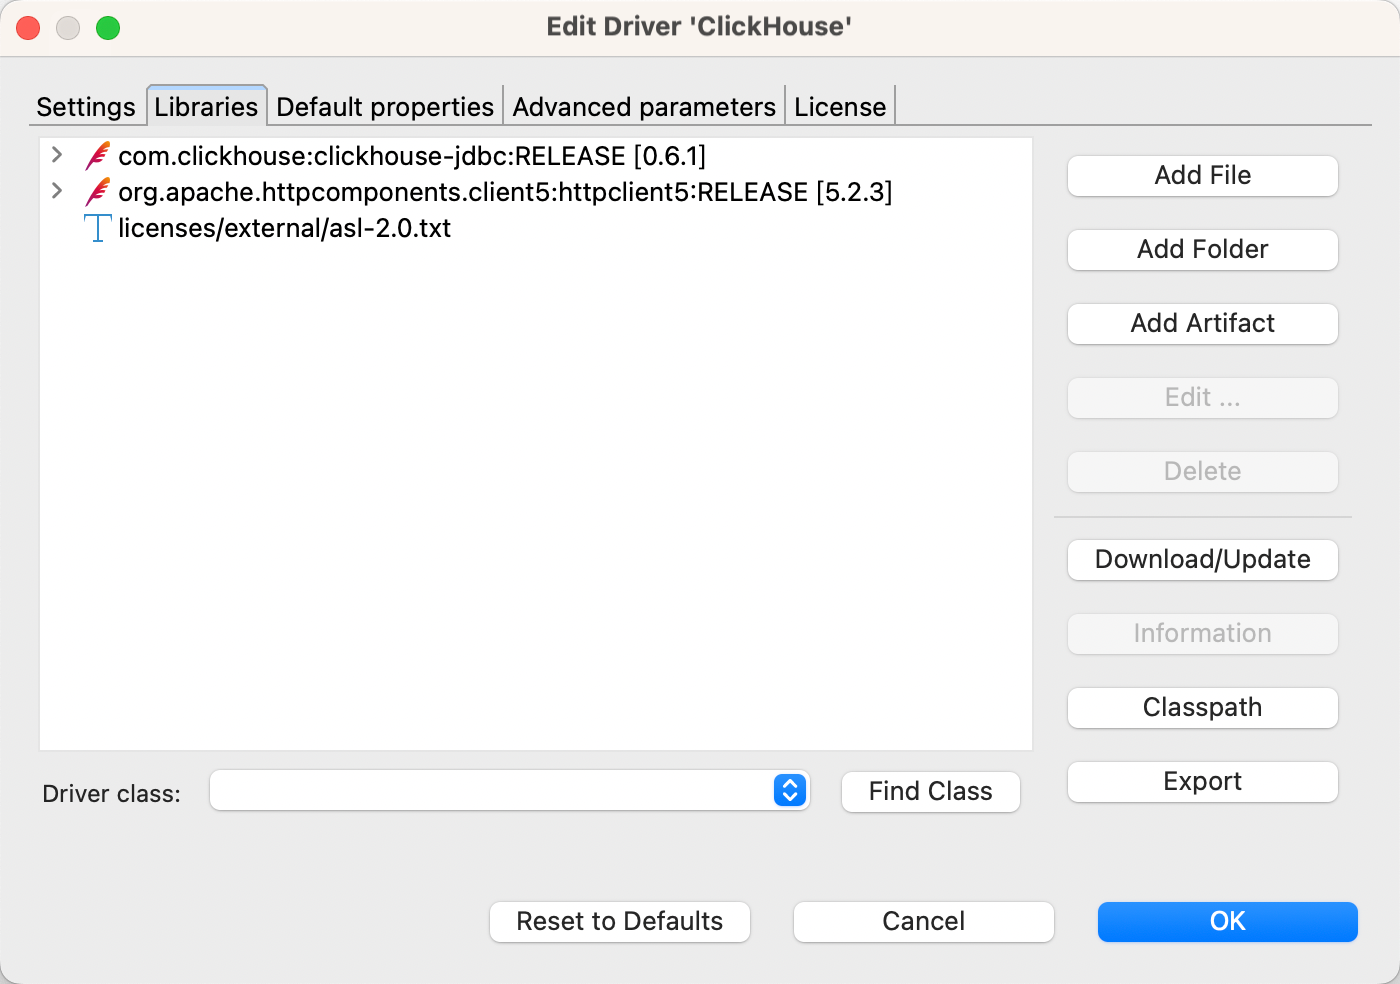This screenshot has height=984, width=1400.
Task: Select the licenses/external/asl-2.0.txt entry
Action: (284, 228)
